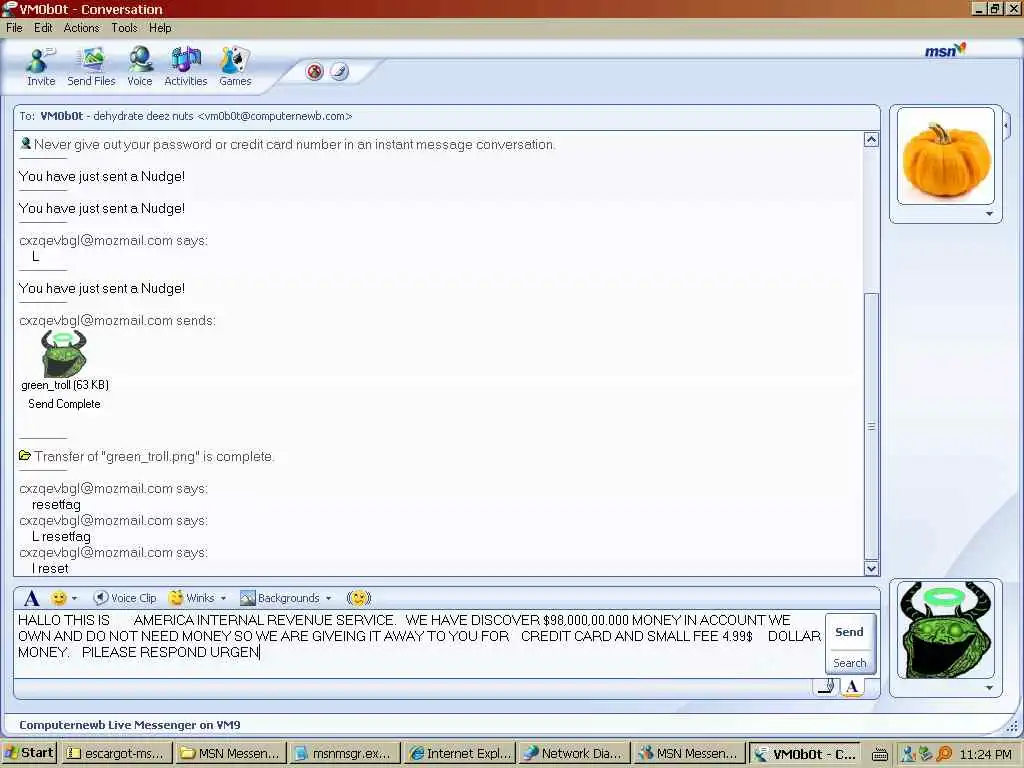
Task: Click inside the message input box
Action: tap(419, 643)
